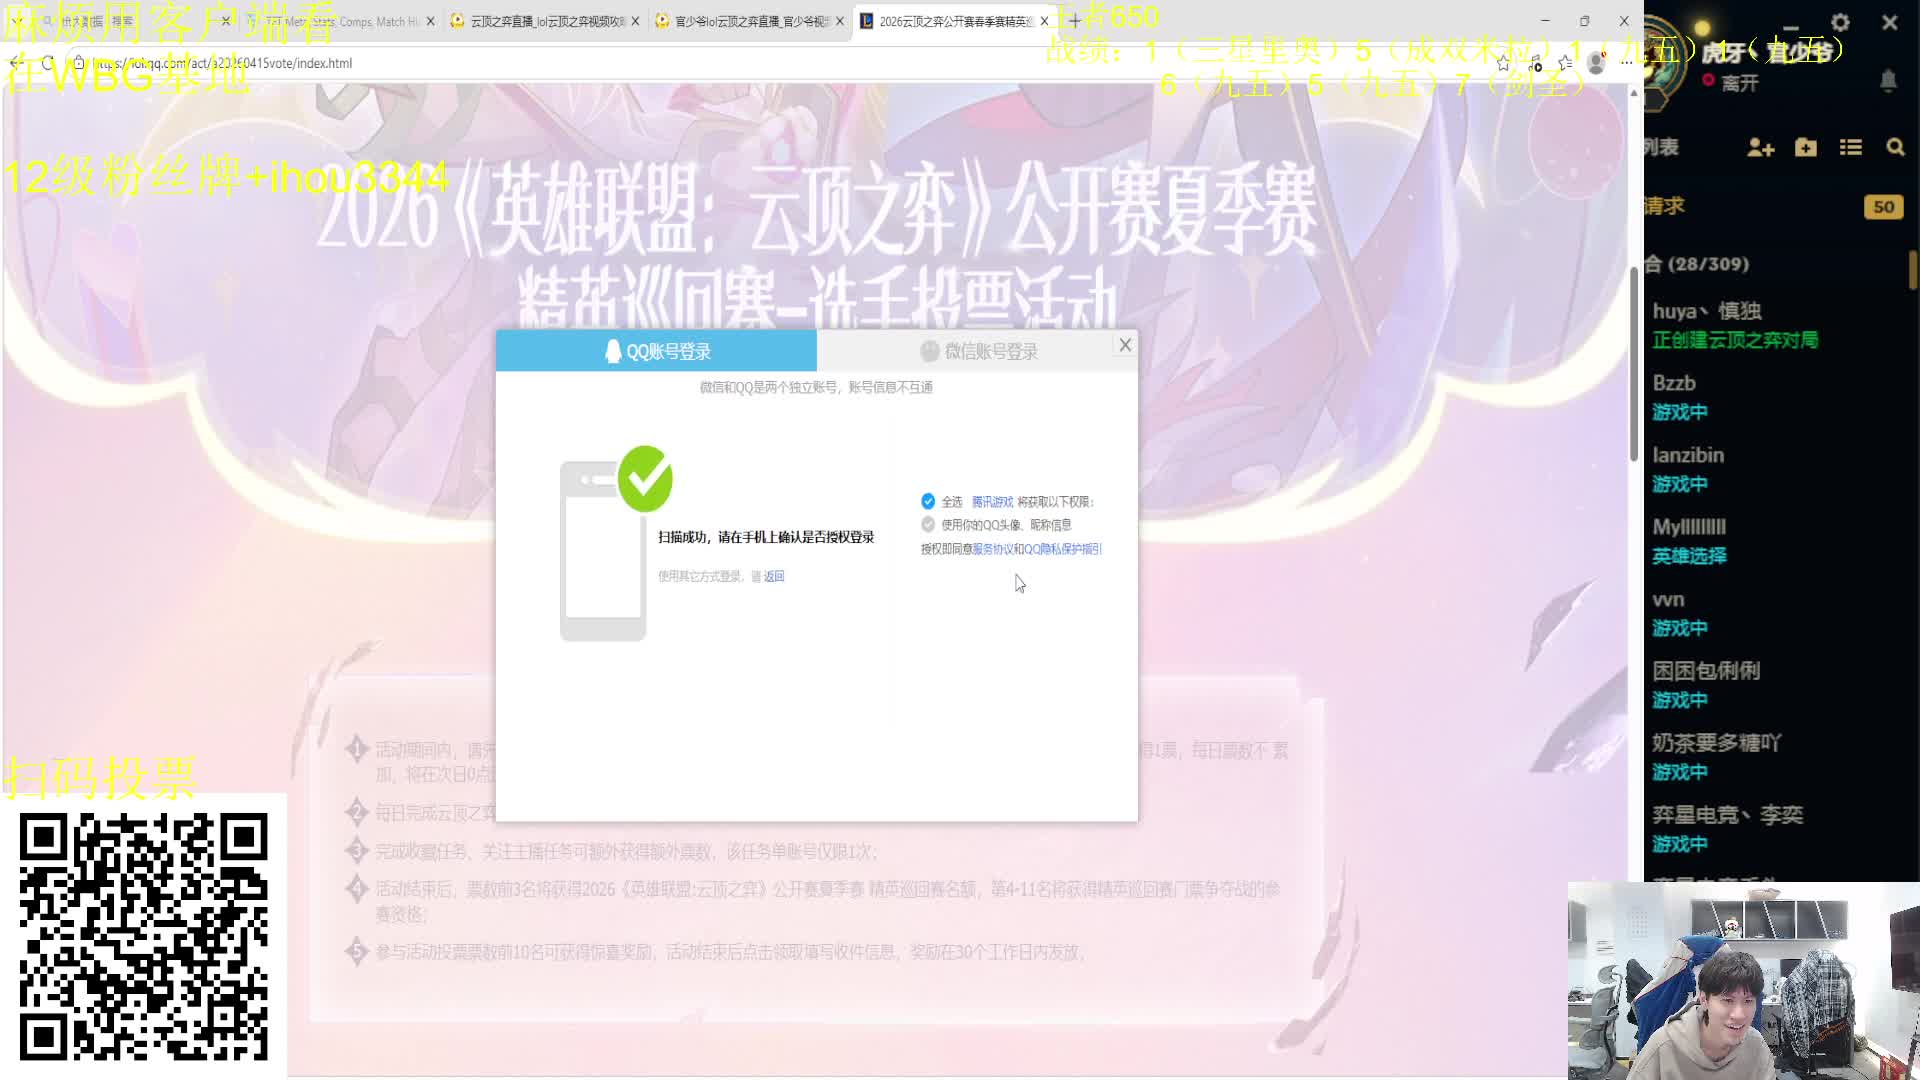Bookmark this page with star icon
Screen dimensions: 1920x1080
[1503, 63]
